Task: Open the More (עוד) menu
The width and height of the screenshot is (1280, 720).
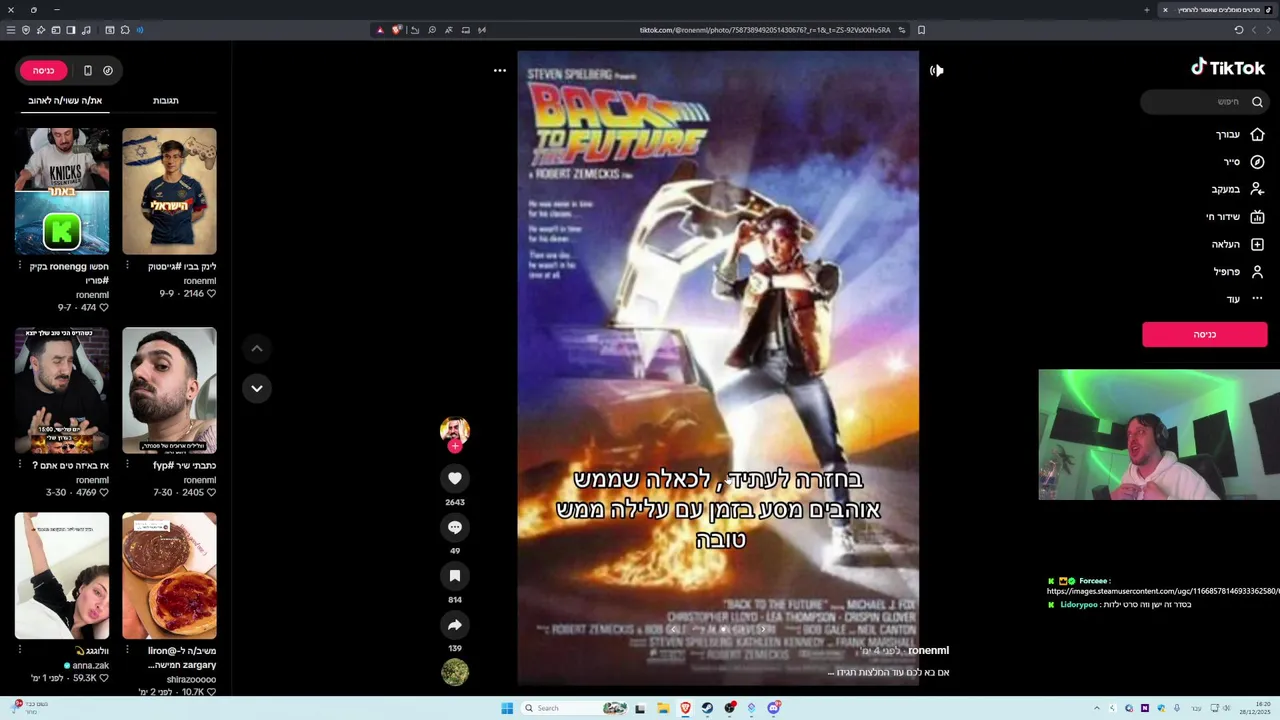Action: coord(1245,299)
